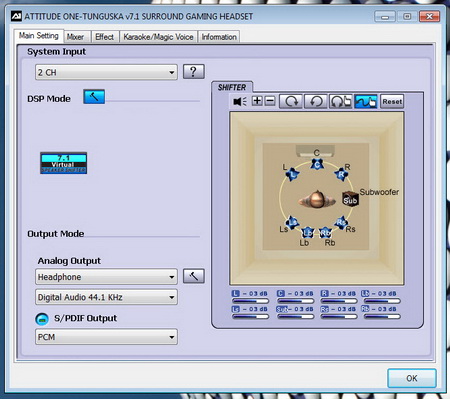
Task: Open the S/PDIF PCM dropdown
Action: 106,337
